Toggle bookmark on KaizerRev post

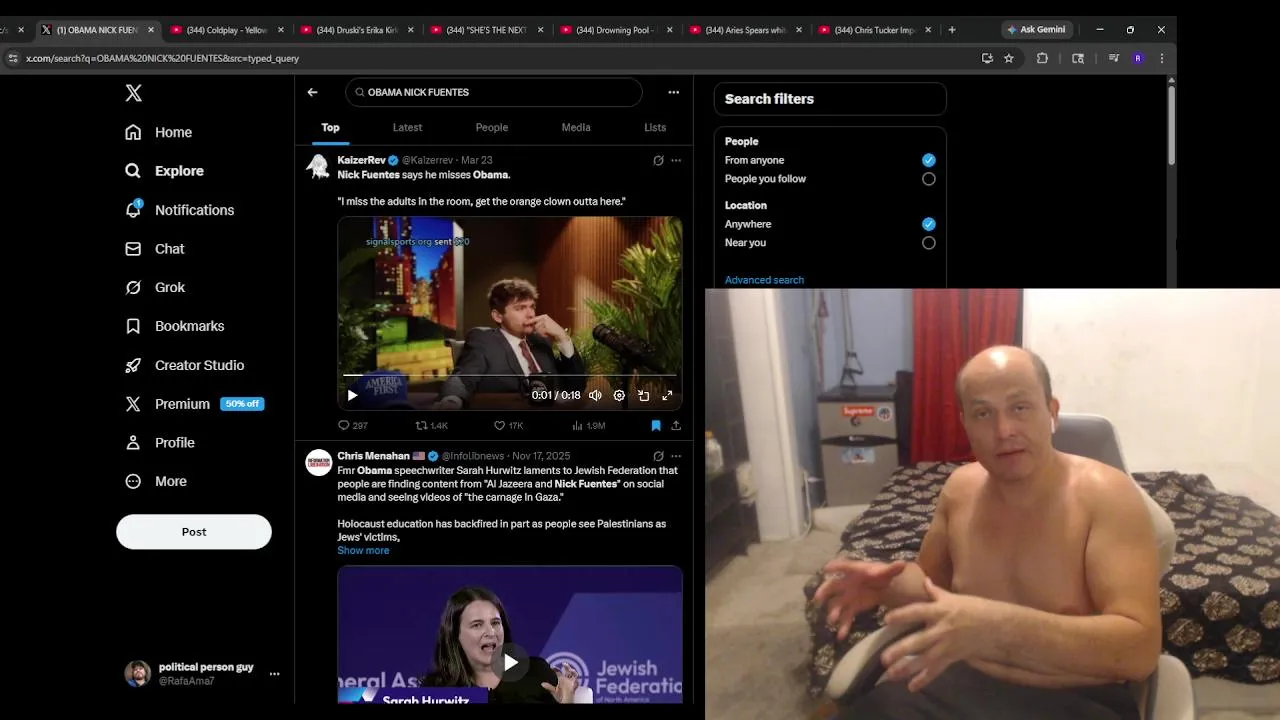coord(656,425)
